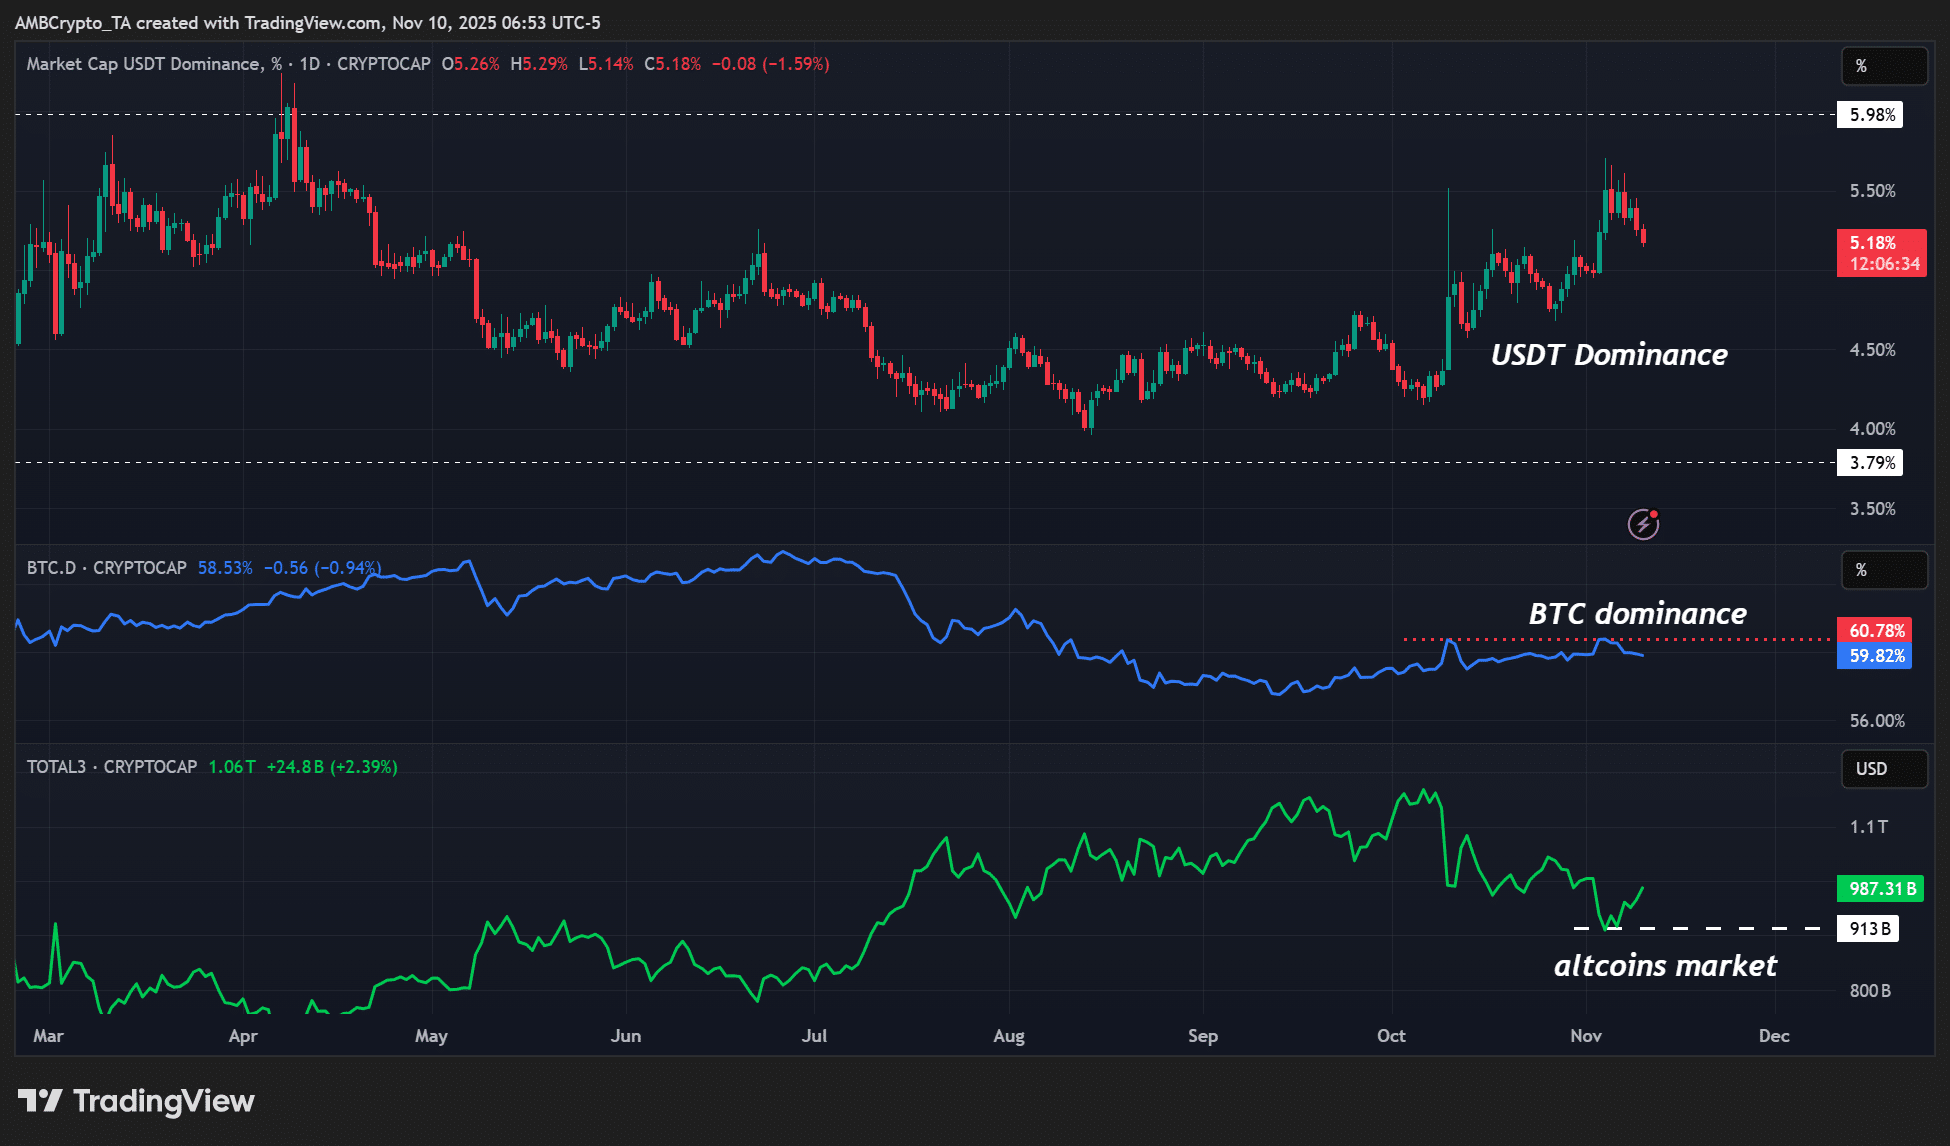Click the red 5.18% price label with countdown

(x=1882, y=253)
